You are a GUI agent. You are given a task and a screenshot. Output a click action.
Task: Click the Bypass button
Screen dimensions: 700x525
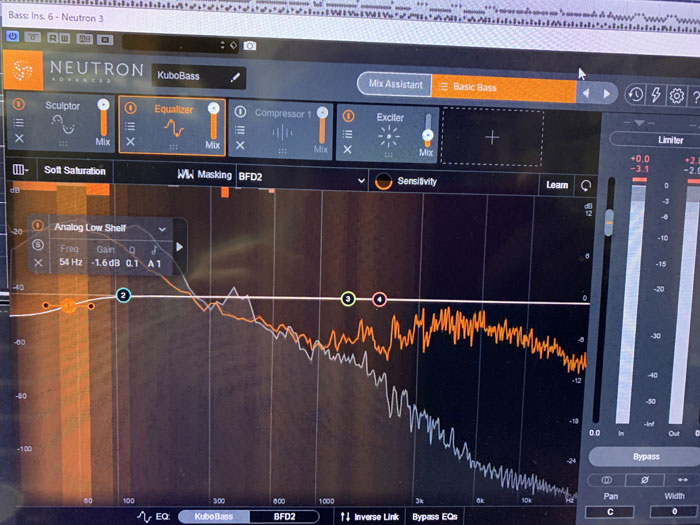point(645,456)
